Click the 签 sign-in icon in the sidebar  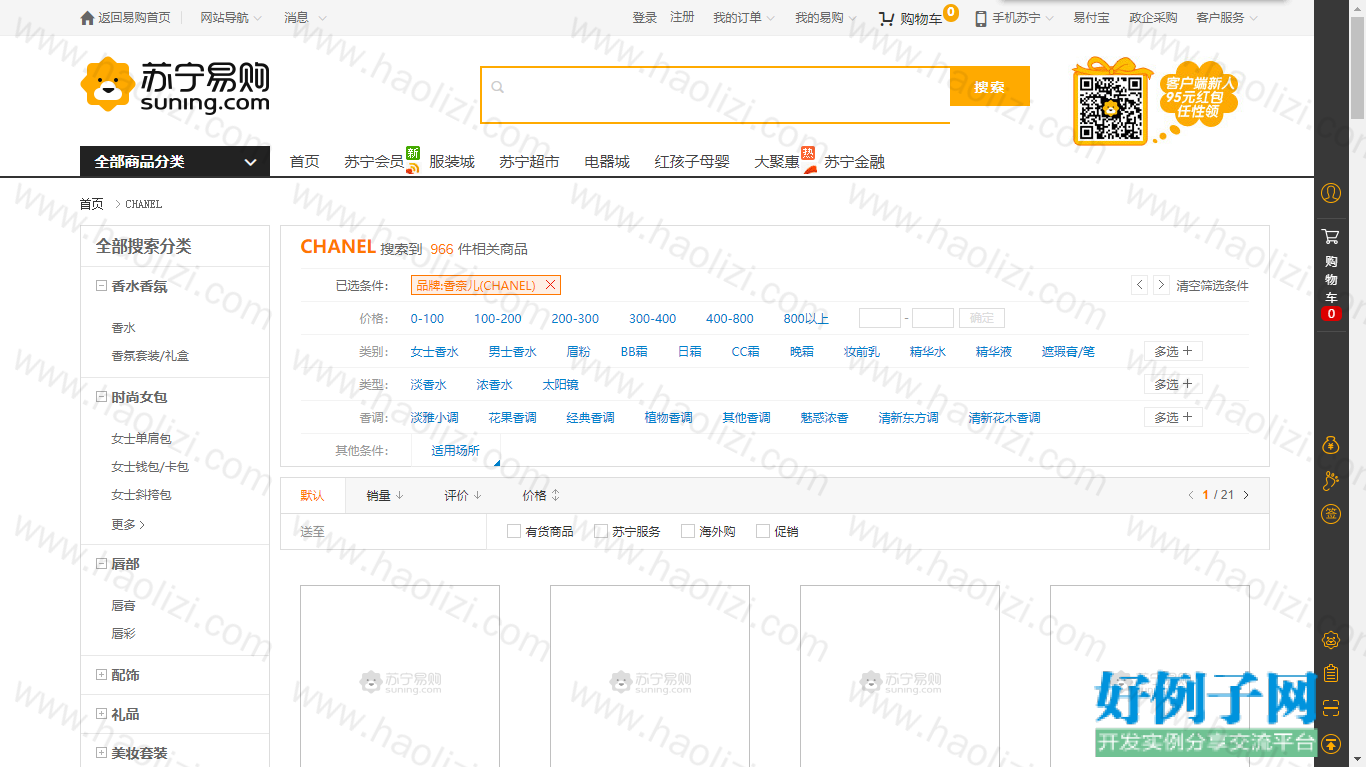click(x=1331, y=514)
